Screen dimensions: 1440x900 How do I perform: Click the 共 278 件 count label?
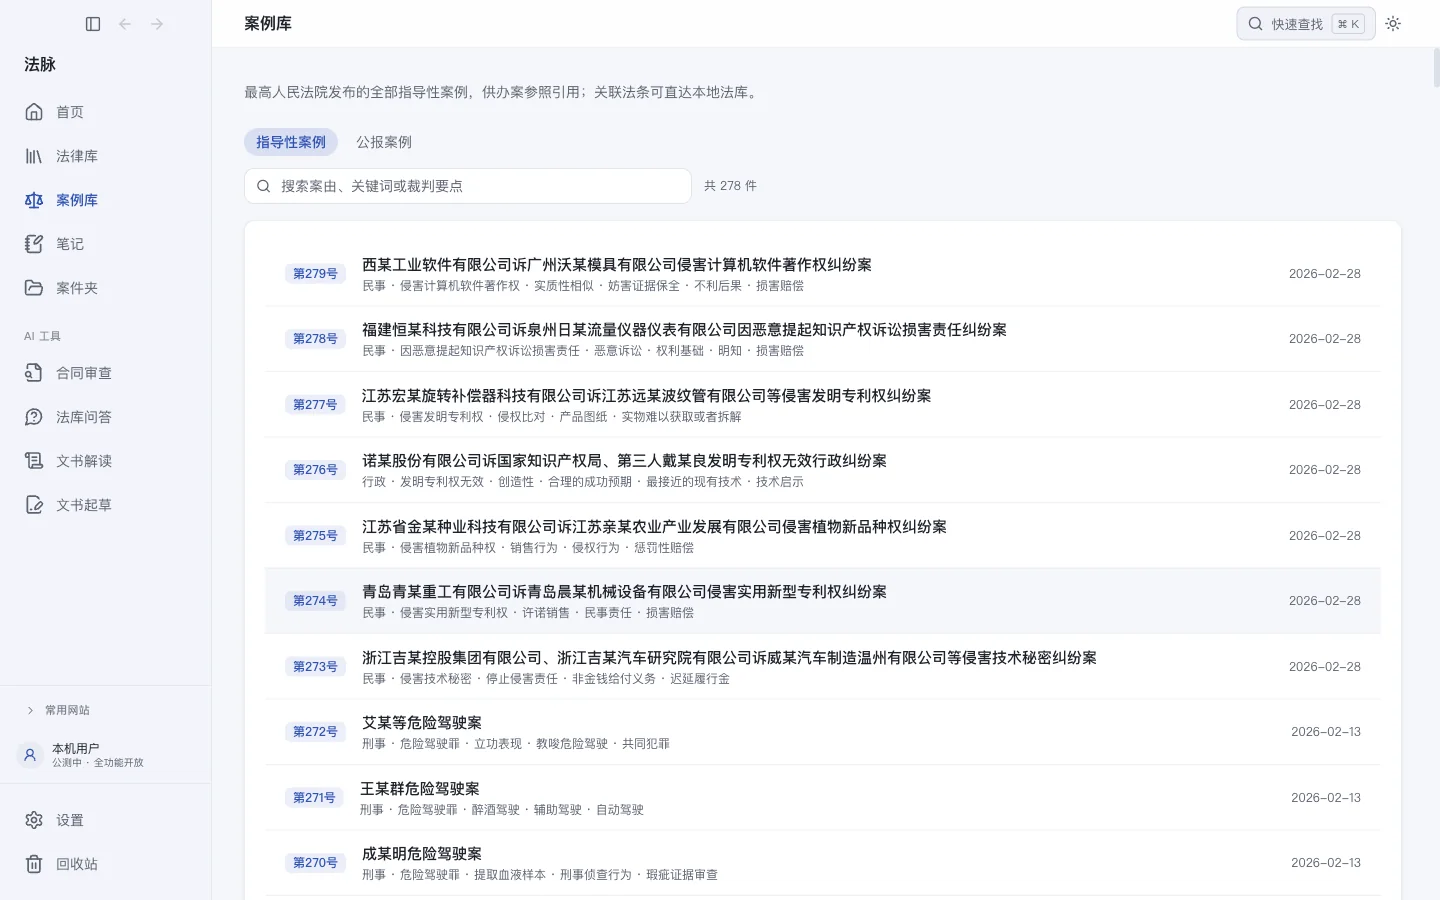tap(730, 186)
